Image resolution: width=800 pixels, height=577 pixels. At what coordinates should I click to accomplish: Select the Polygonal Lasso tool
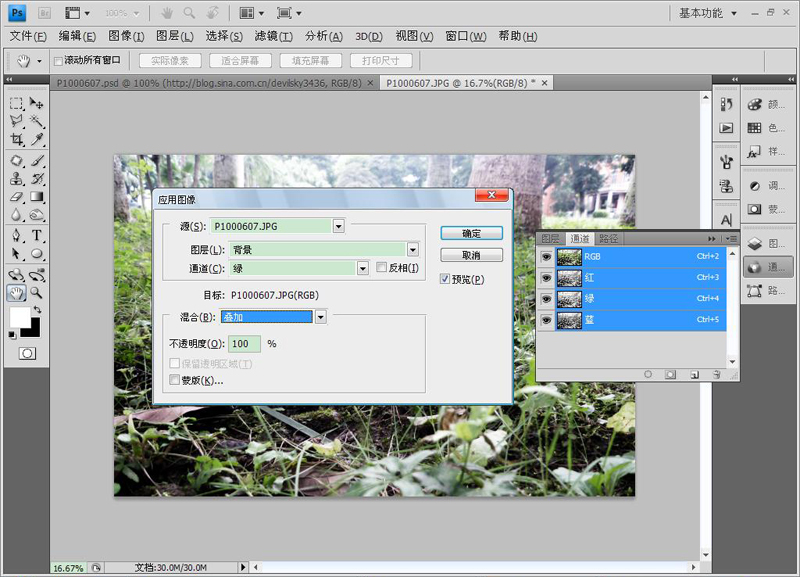(16, 121)
